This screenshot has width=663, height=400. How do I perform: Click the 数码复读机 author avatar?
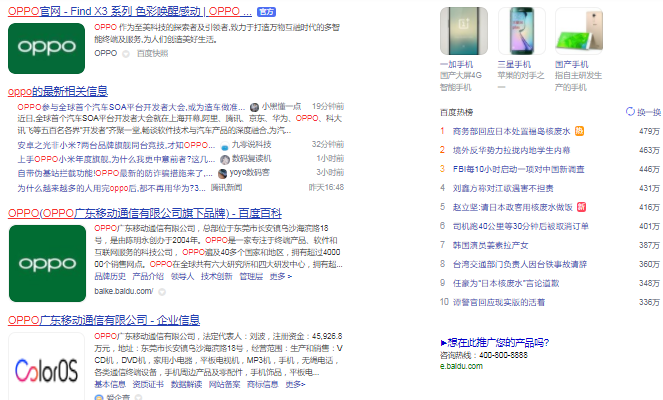coord(225,159)
